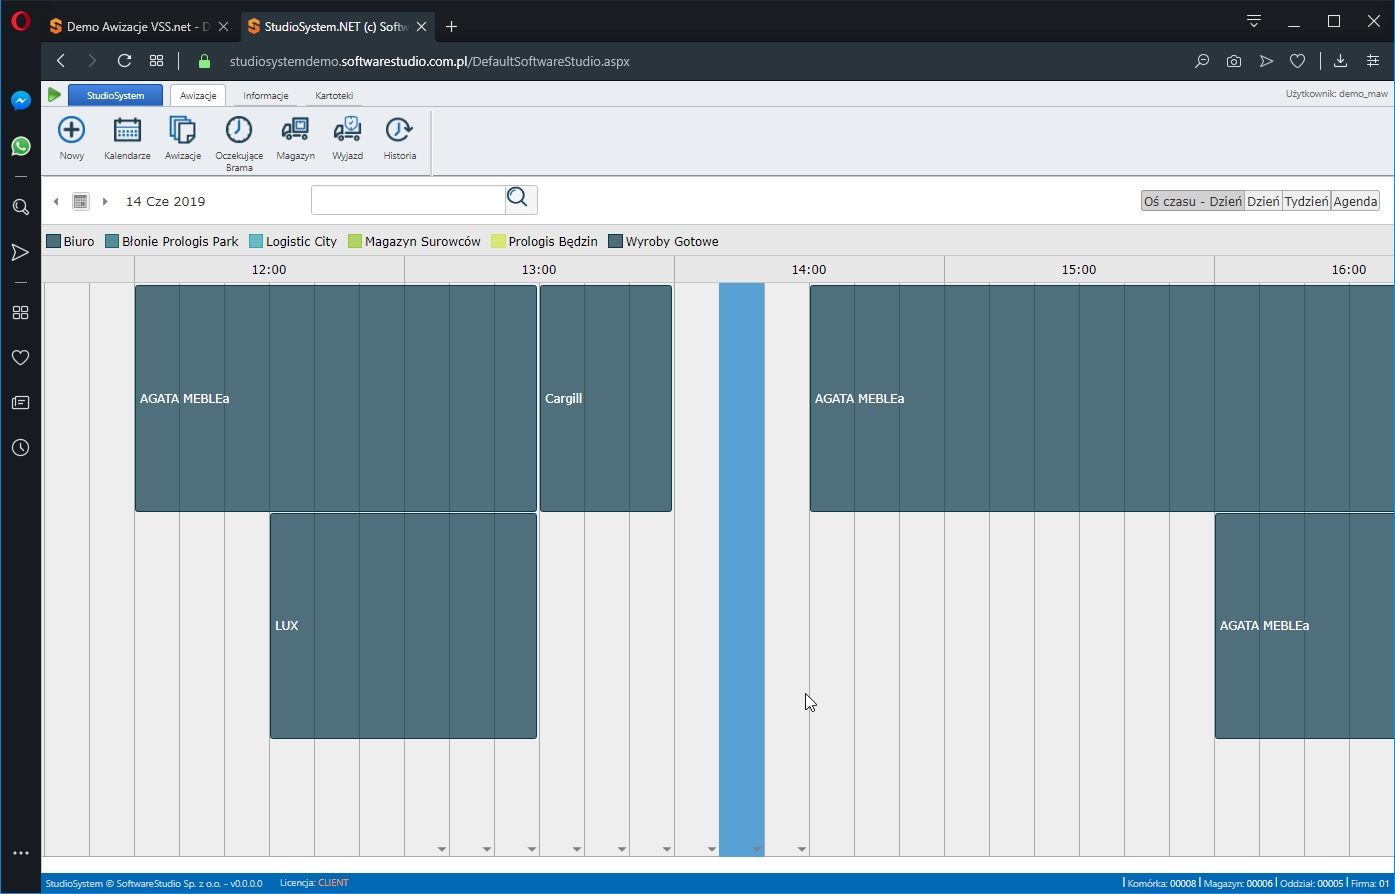Click the Nowy plus icon
Screen dimensions: 1395x894
coord(72,130)
